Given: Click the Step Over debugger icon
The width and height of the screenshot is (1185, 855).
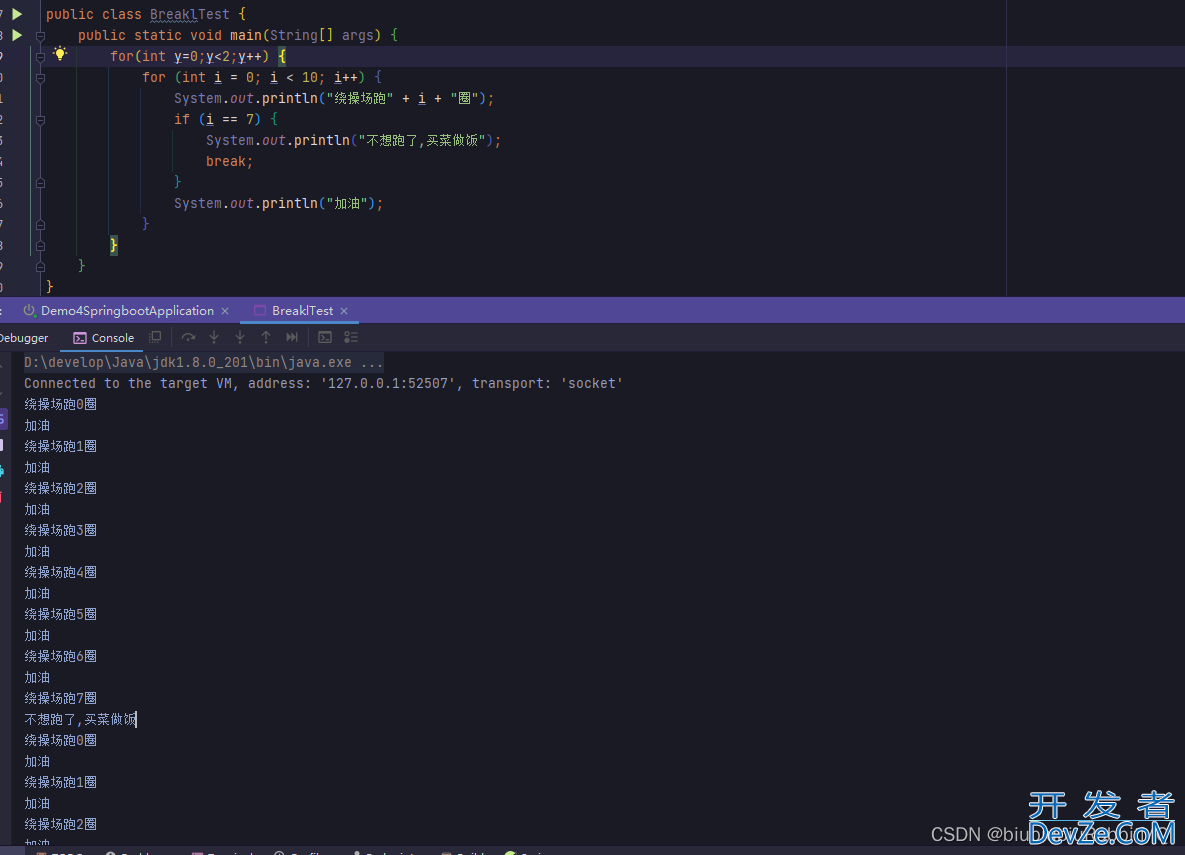Looking at the screenshot, I should click(188, 337).
